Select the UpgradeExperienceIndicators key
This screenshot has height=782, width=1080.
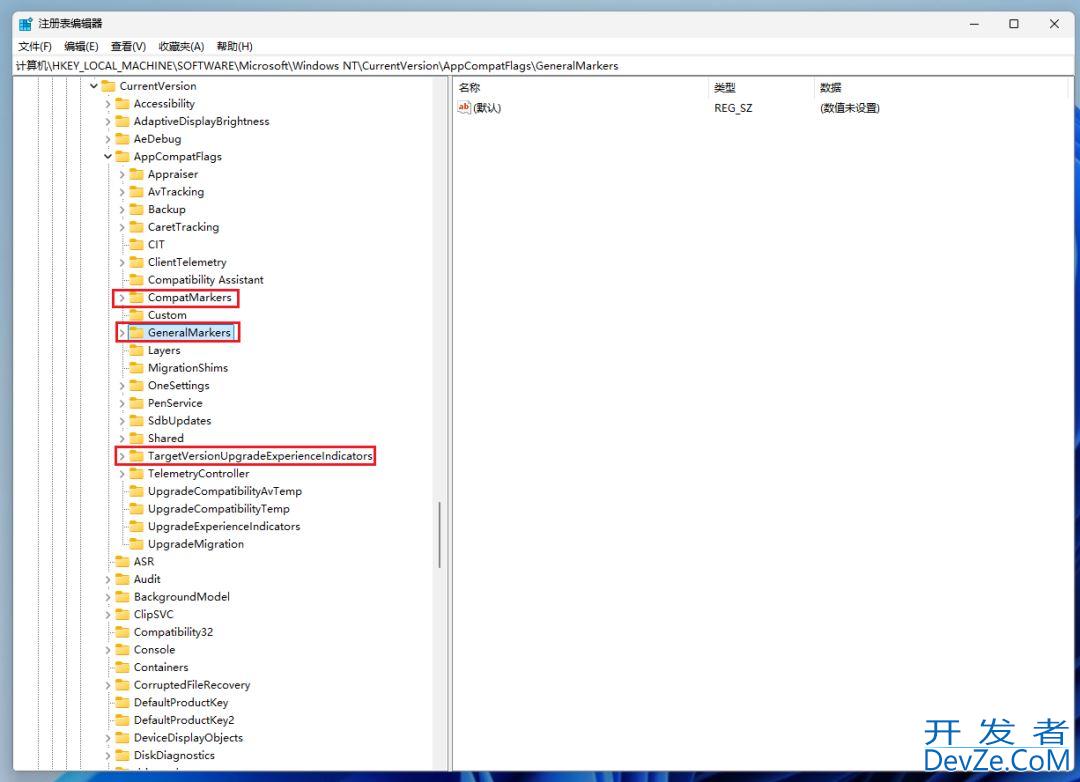224,526
